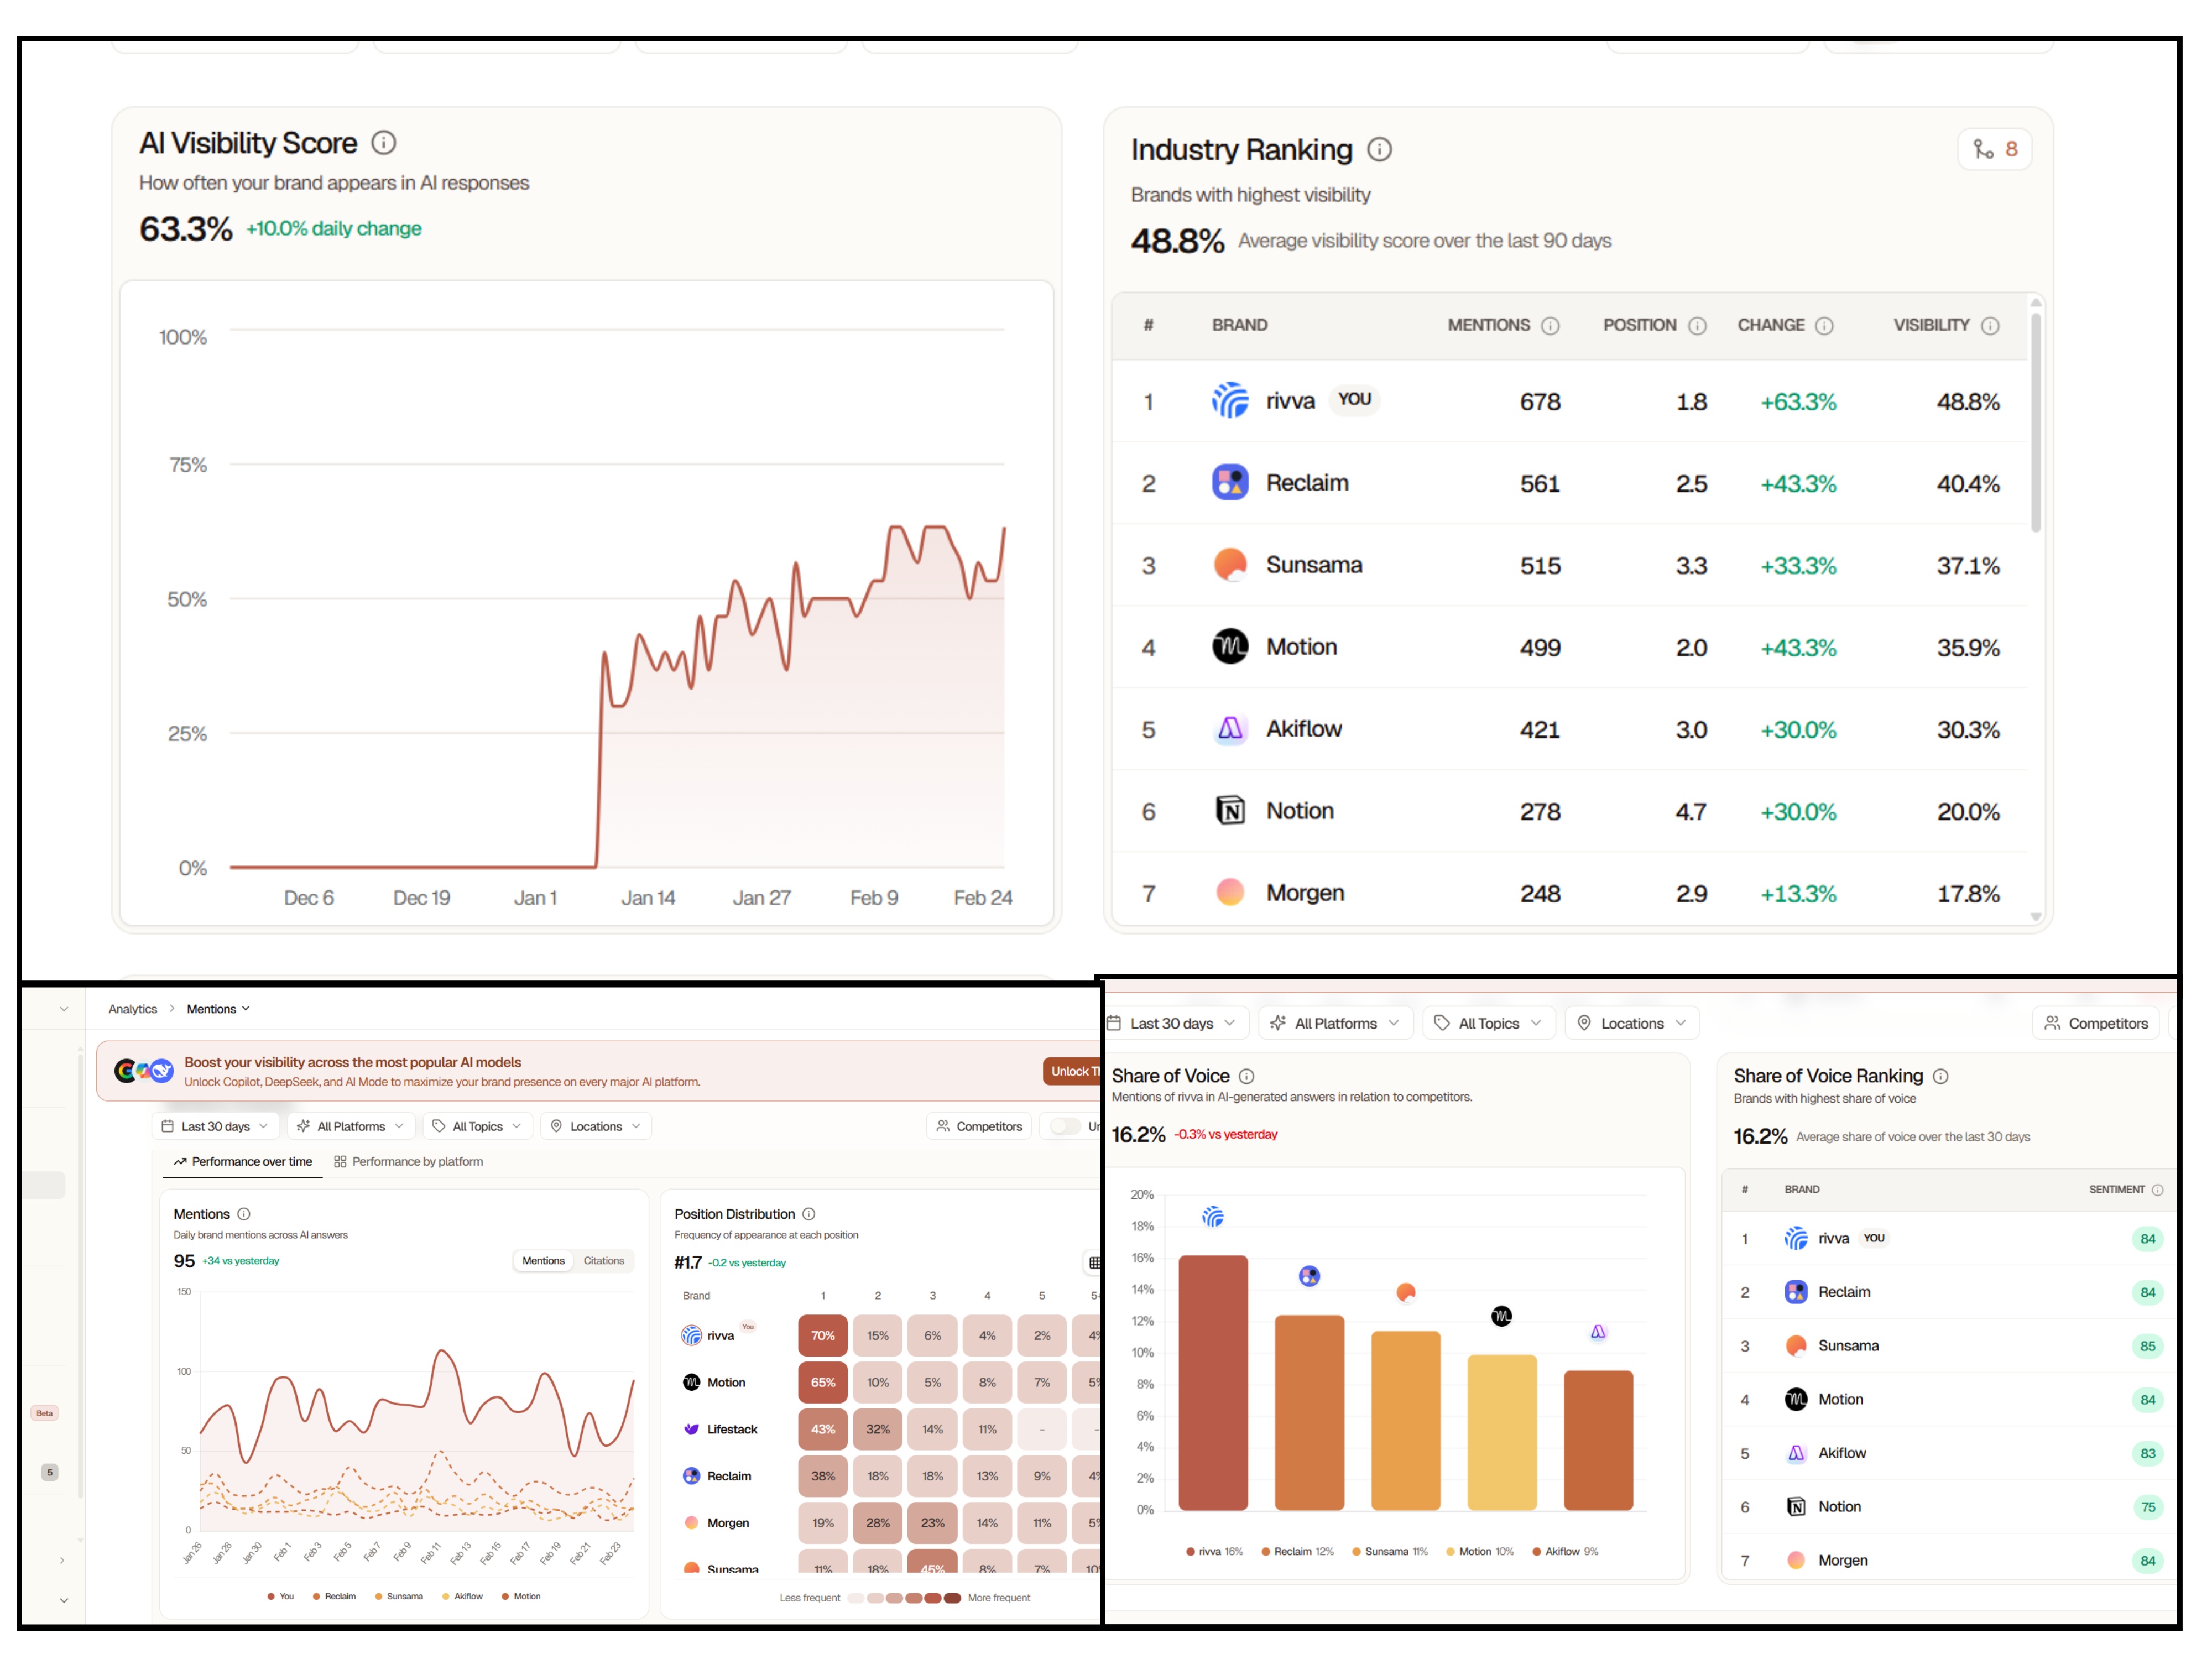This screenshot has width=2212, height=1659.
Task: Click info icon next to Position Distribution
Action: point(809,1214)
